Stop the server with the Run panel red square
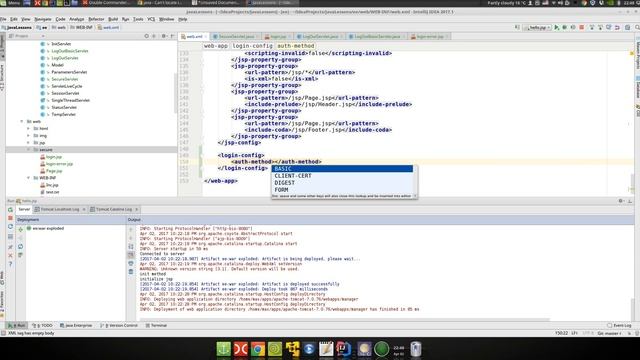 point(10,218)
